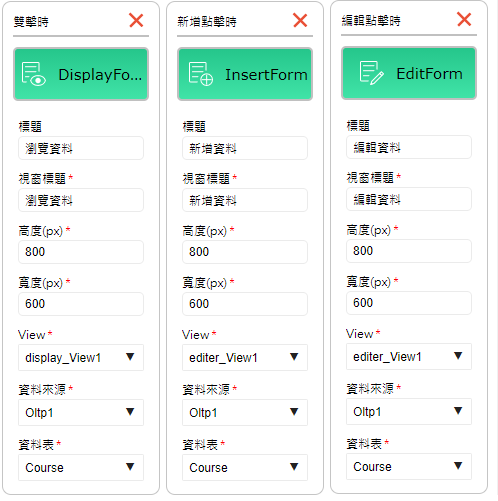Click the 視窗標題 field containing 新增資料
Image resolution: width=498 pixels, height=501 pixels.
click(245, 200)
